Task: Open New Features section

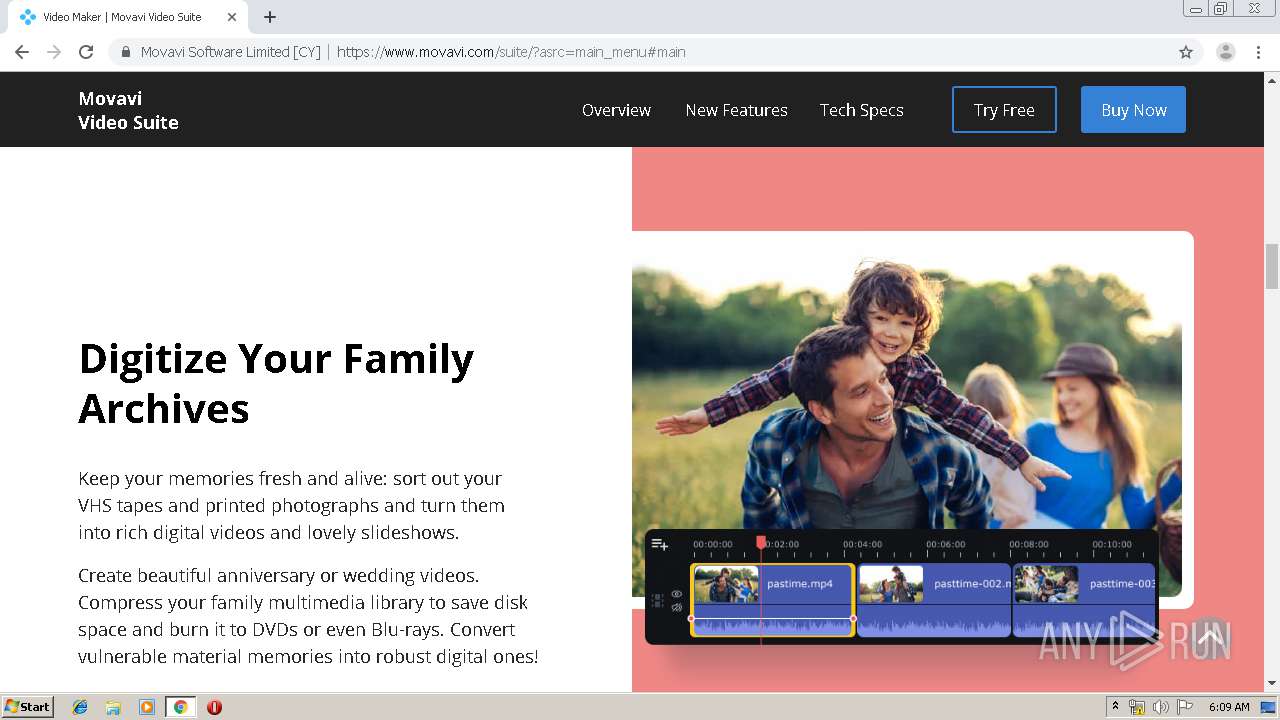Action: click(736, 110)
